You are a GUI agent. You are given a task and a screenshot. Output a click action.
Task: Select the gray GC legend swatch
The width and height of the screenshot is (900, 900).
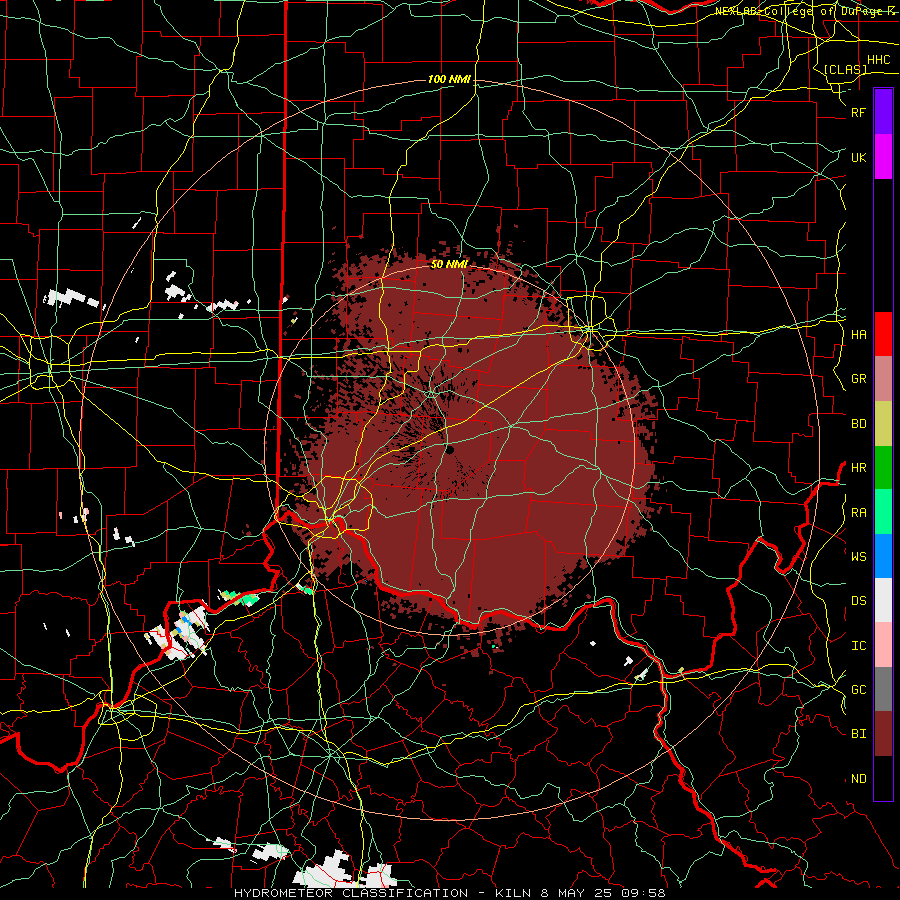click(x=883, y=689)
